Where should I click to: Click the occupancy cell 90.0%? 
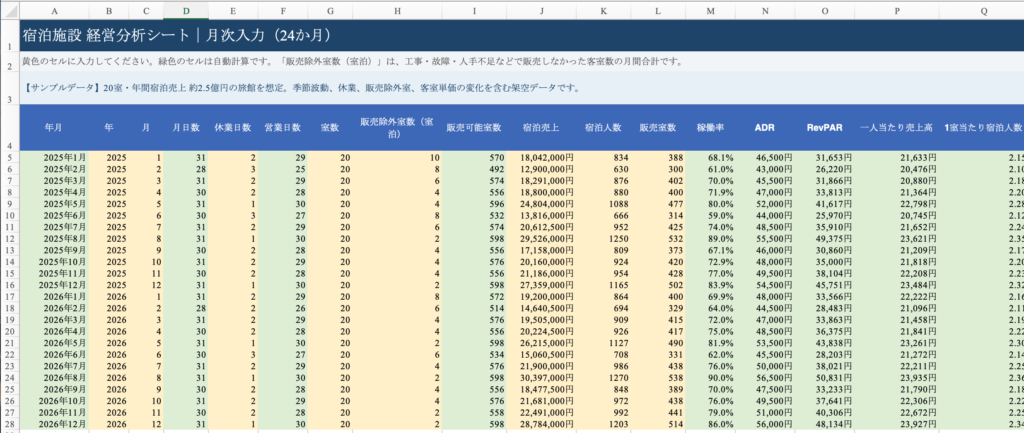click(710, 377)
